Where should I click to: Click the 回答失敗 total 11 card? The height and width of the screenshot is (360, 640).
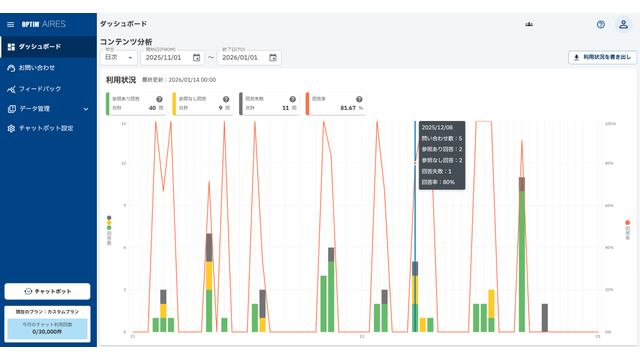(x=269, y=104)
